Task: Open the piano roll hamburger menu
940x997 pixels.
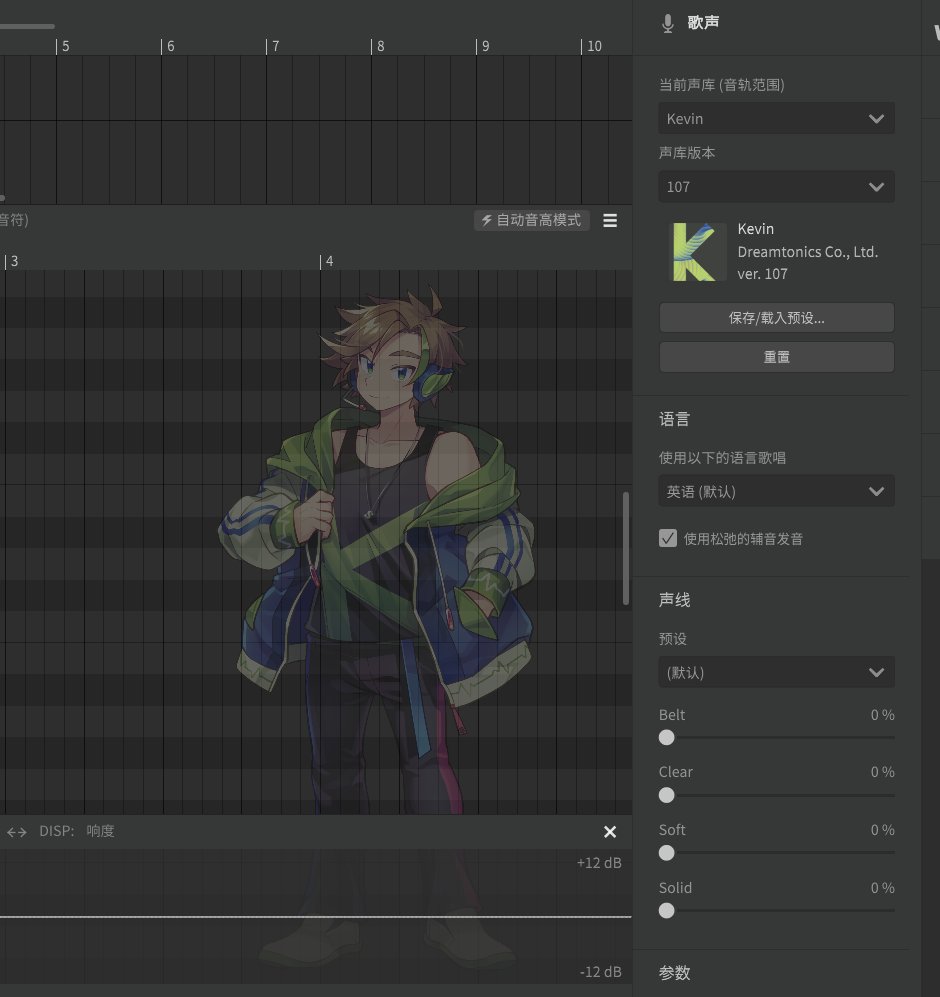Action: pos(610,221)
